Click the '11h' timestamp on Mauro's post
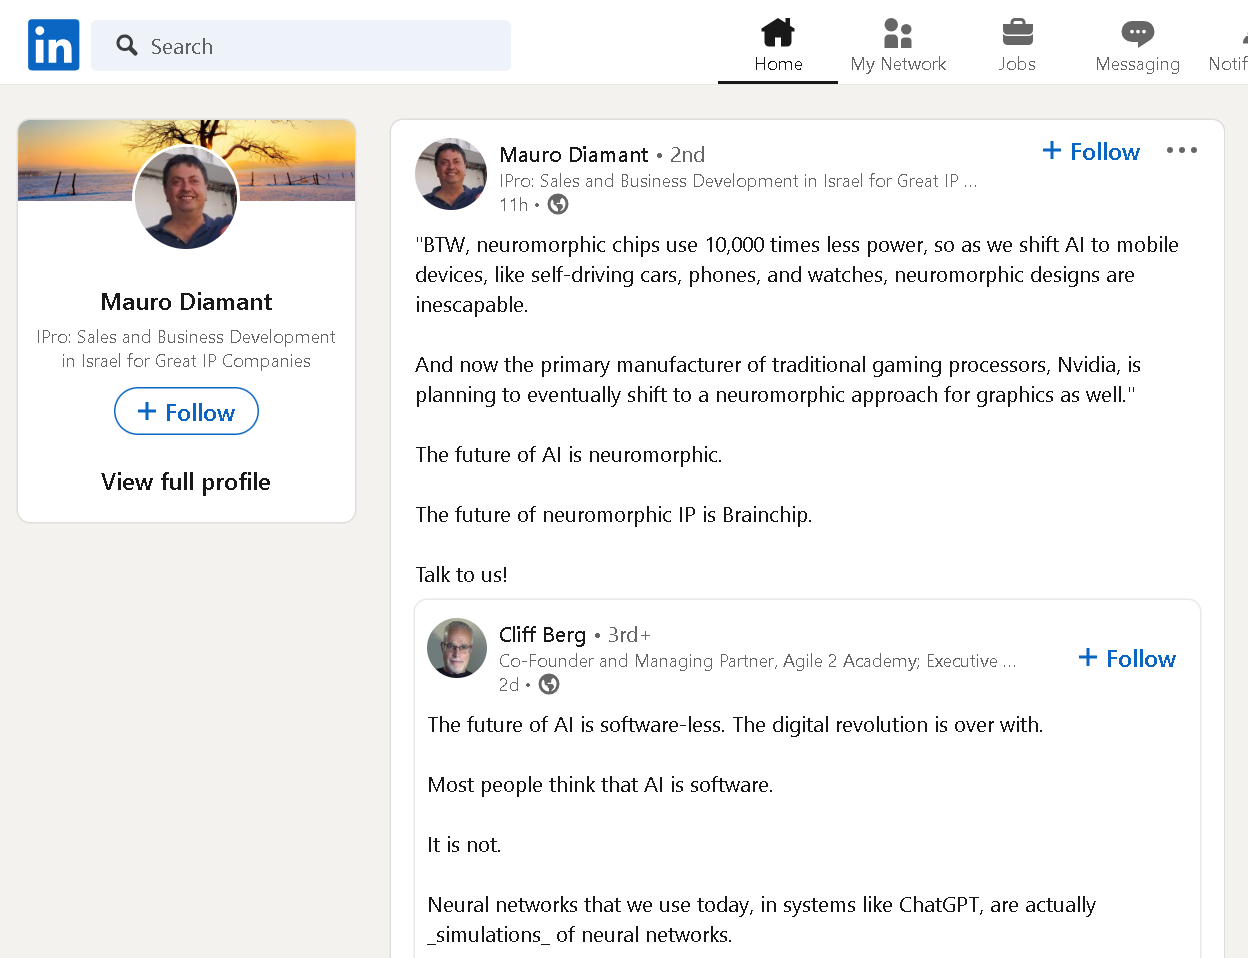Screen dimensions: 1248x958 (x=513, y=205)
